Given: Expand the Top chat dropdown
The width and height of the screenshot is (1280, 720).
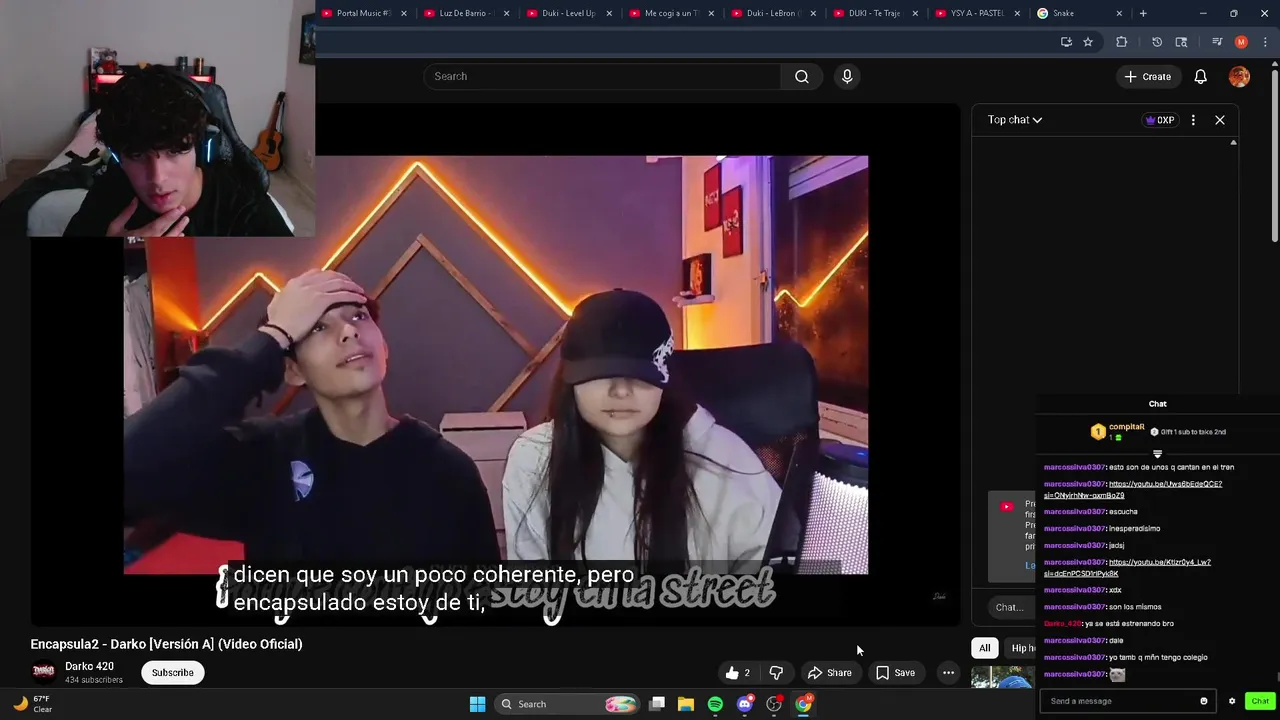Looking at the screenshot, I should [1015, 120].
